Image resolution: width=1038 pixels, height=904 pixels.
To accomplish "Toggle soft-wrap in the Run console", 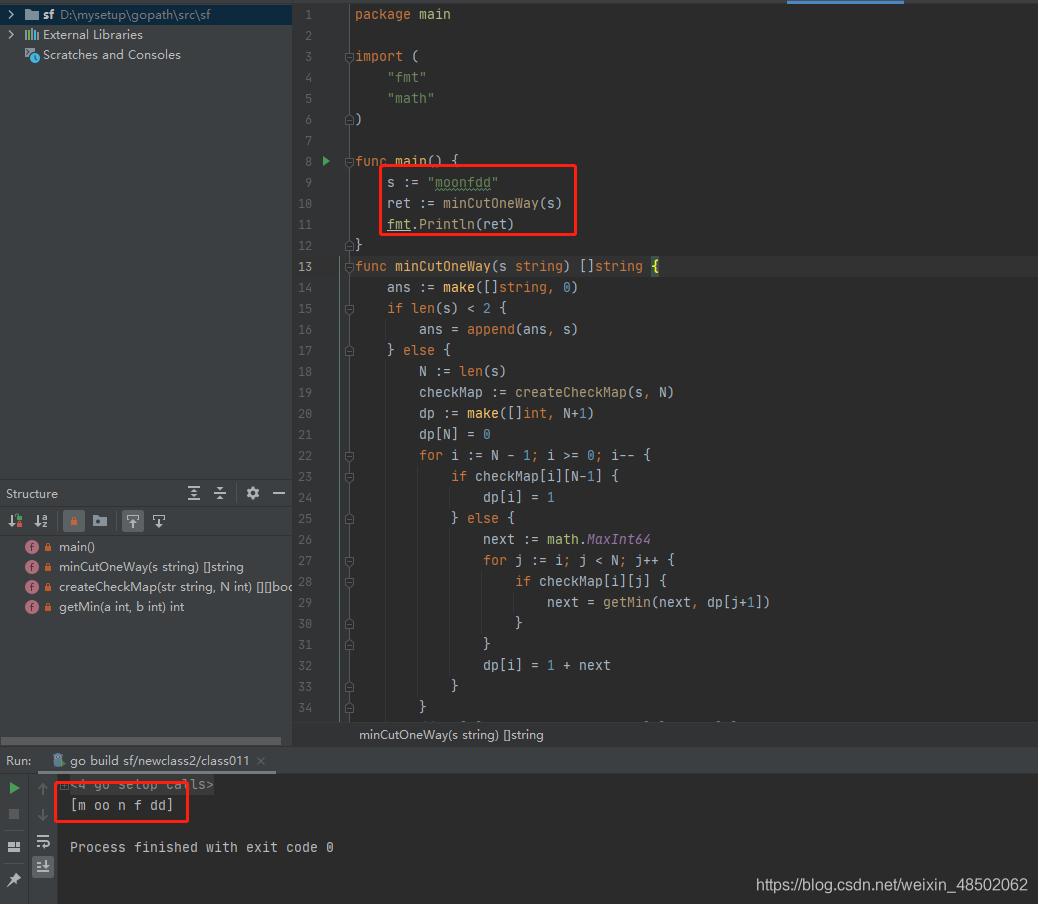I will (43, 841).
